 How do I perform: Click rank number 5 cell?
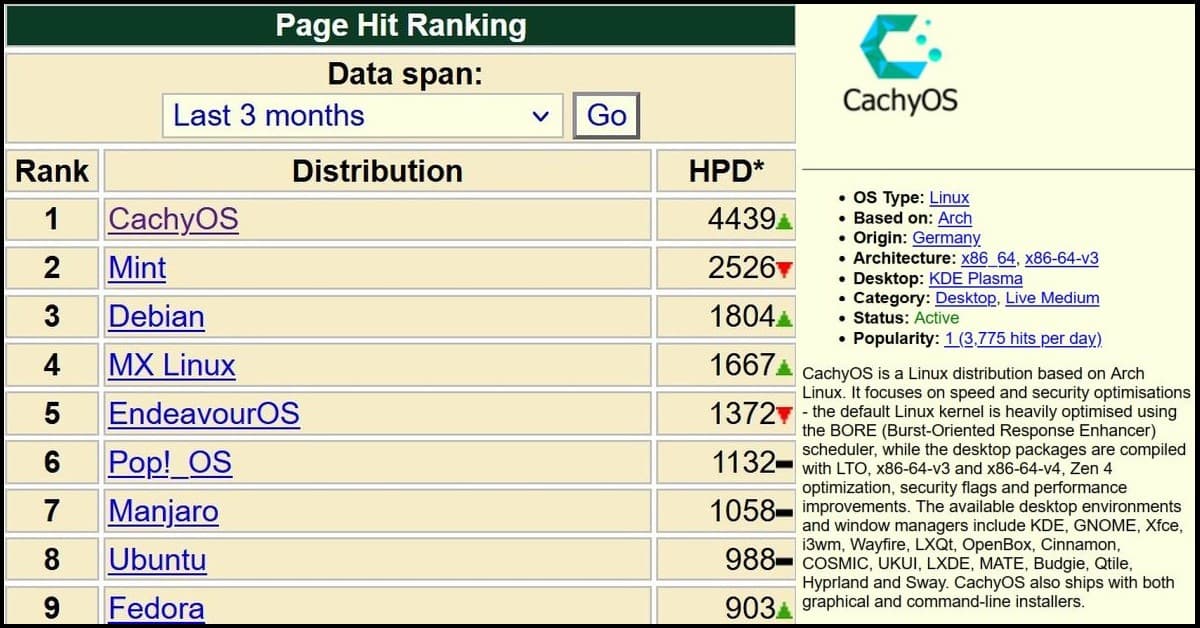(52, 413)
